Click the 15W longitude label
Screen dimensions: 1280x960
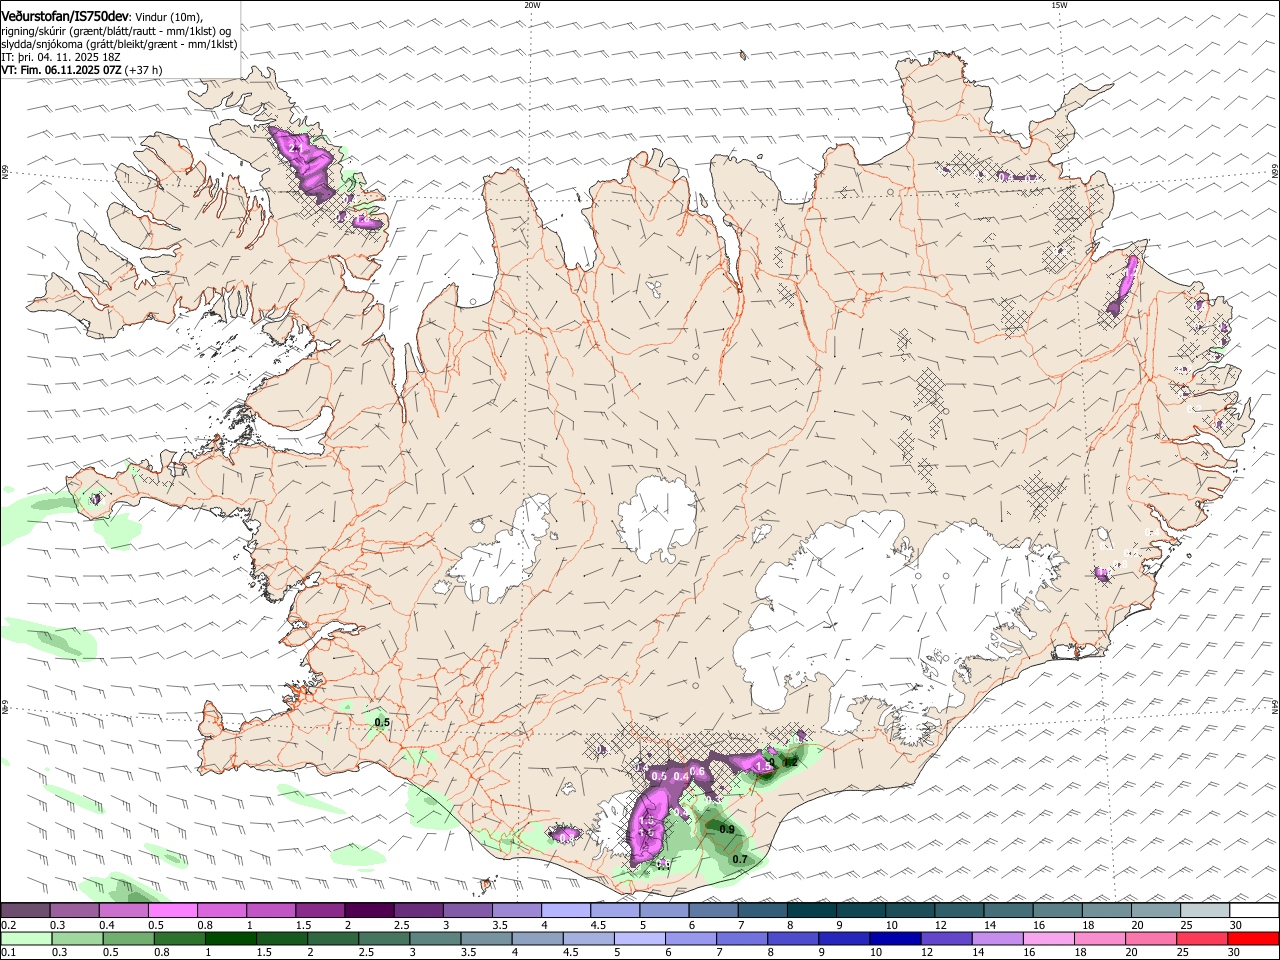pos(1059,5)
